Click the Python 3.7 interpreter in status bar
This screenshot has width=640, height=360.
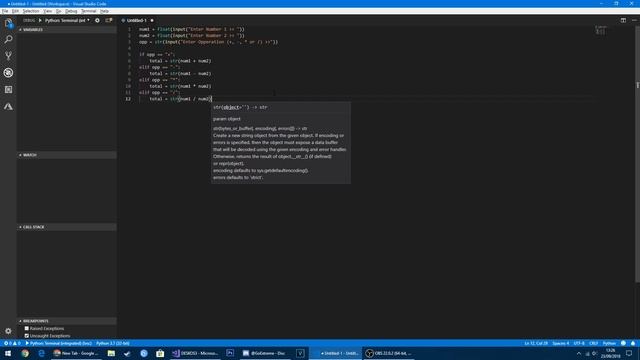tap(113, 344)
